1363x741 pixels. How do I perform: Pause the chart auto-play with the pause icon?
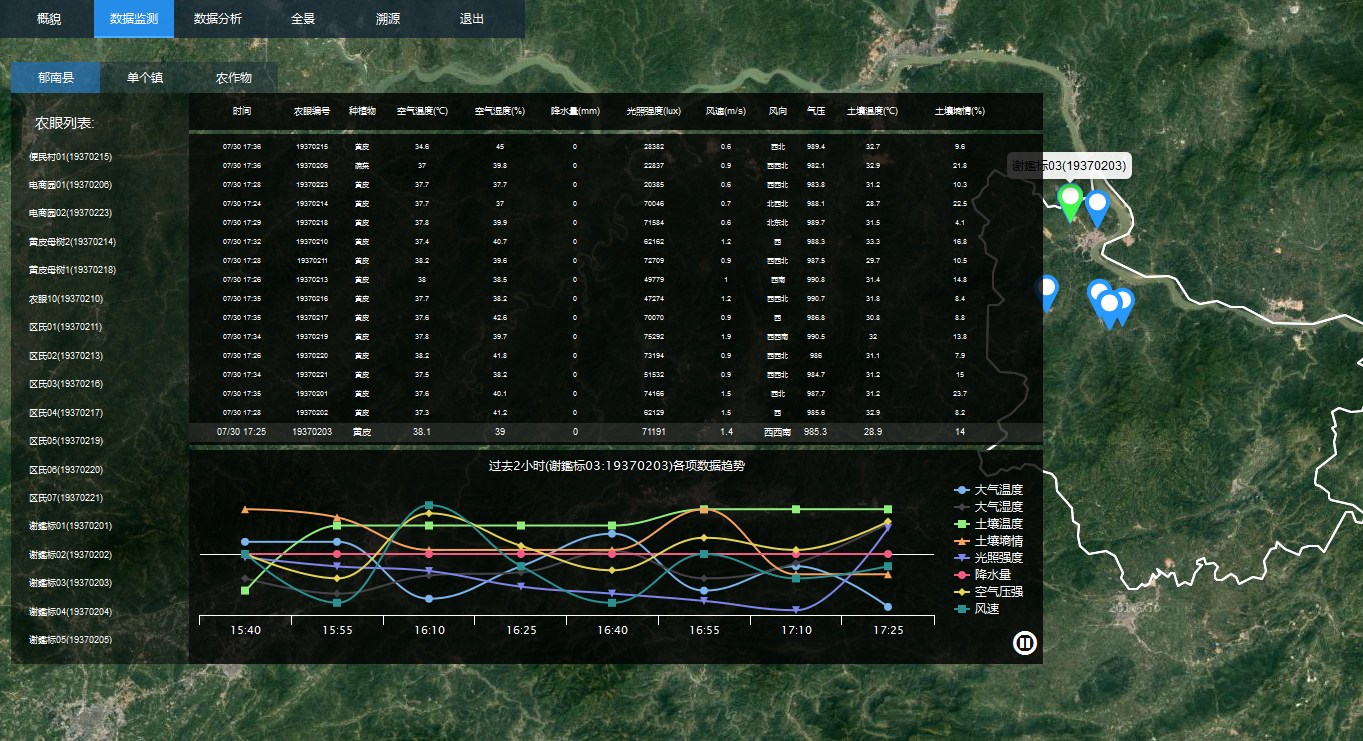[1024, 643]
